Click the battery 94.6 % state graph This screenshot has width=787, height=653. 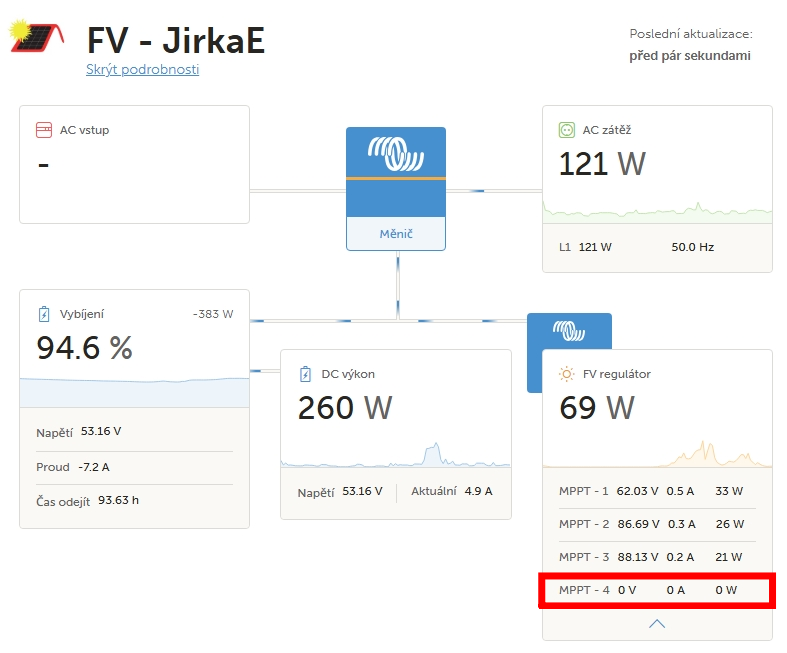(x=135, y=393)
